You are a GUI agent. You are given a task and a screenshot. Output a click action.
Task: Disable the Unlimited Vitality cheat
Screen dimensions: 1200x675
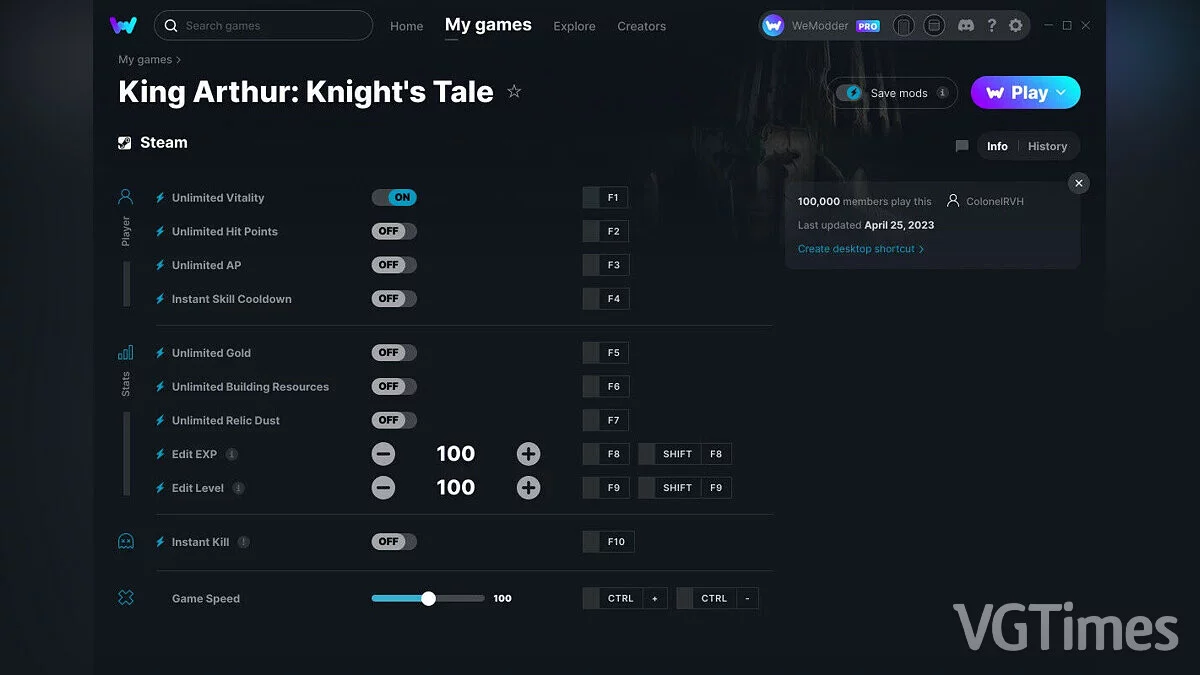pyautogui.click(x=394, y=197)
